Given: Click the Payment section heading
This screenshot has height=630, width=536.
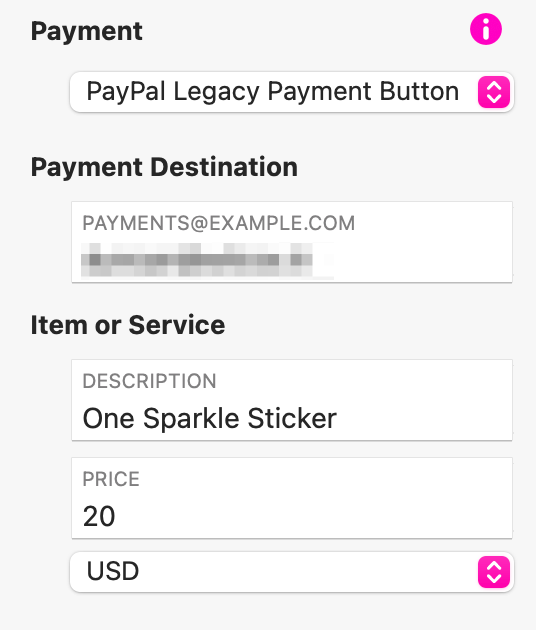Looking at the screenshot, I should [x=87, y=32].
